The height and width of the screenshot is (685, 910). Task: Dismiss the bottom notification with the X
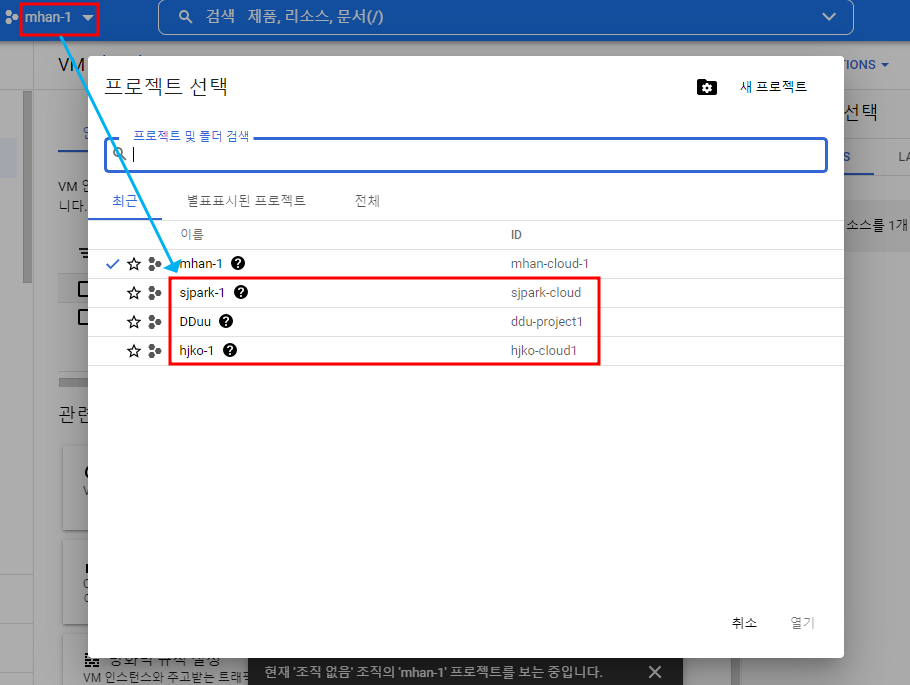tap(655, 672)
